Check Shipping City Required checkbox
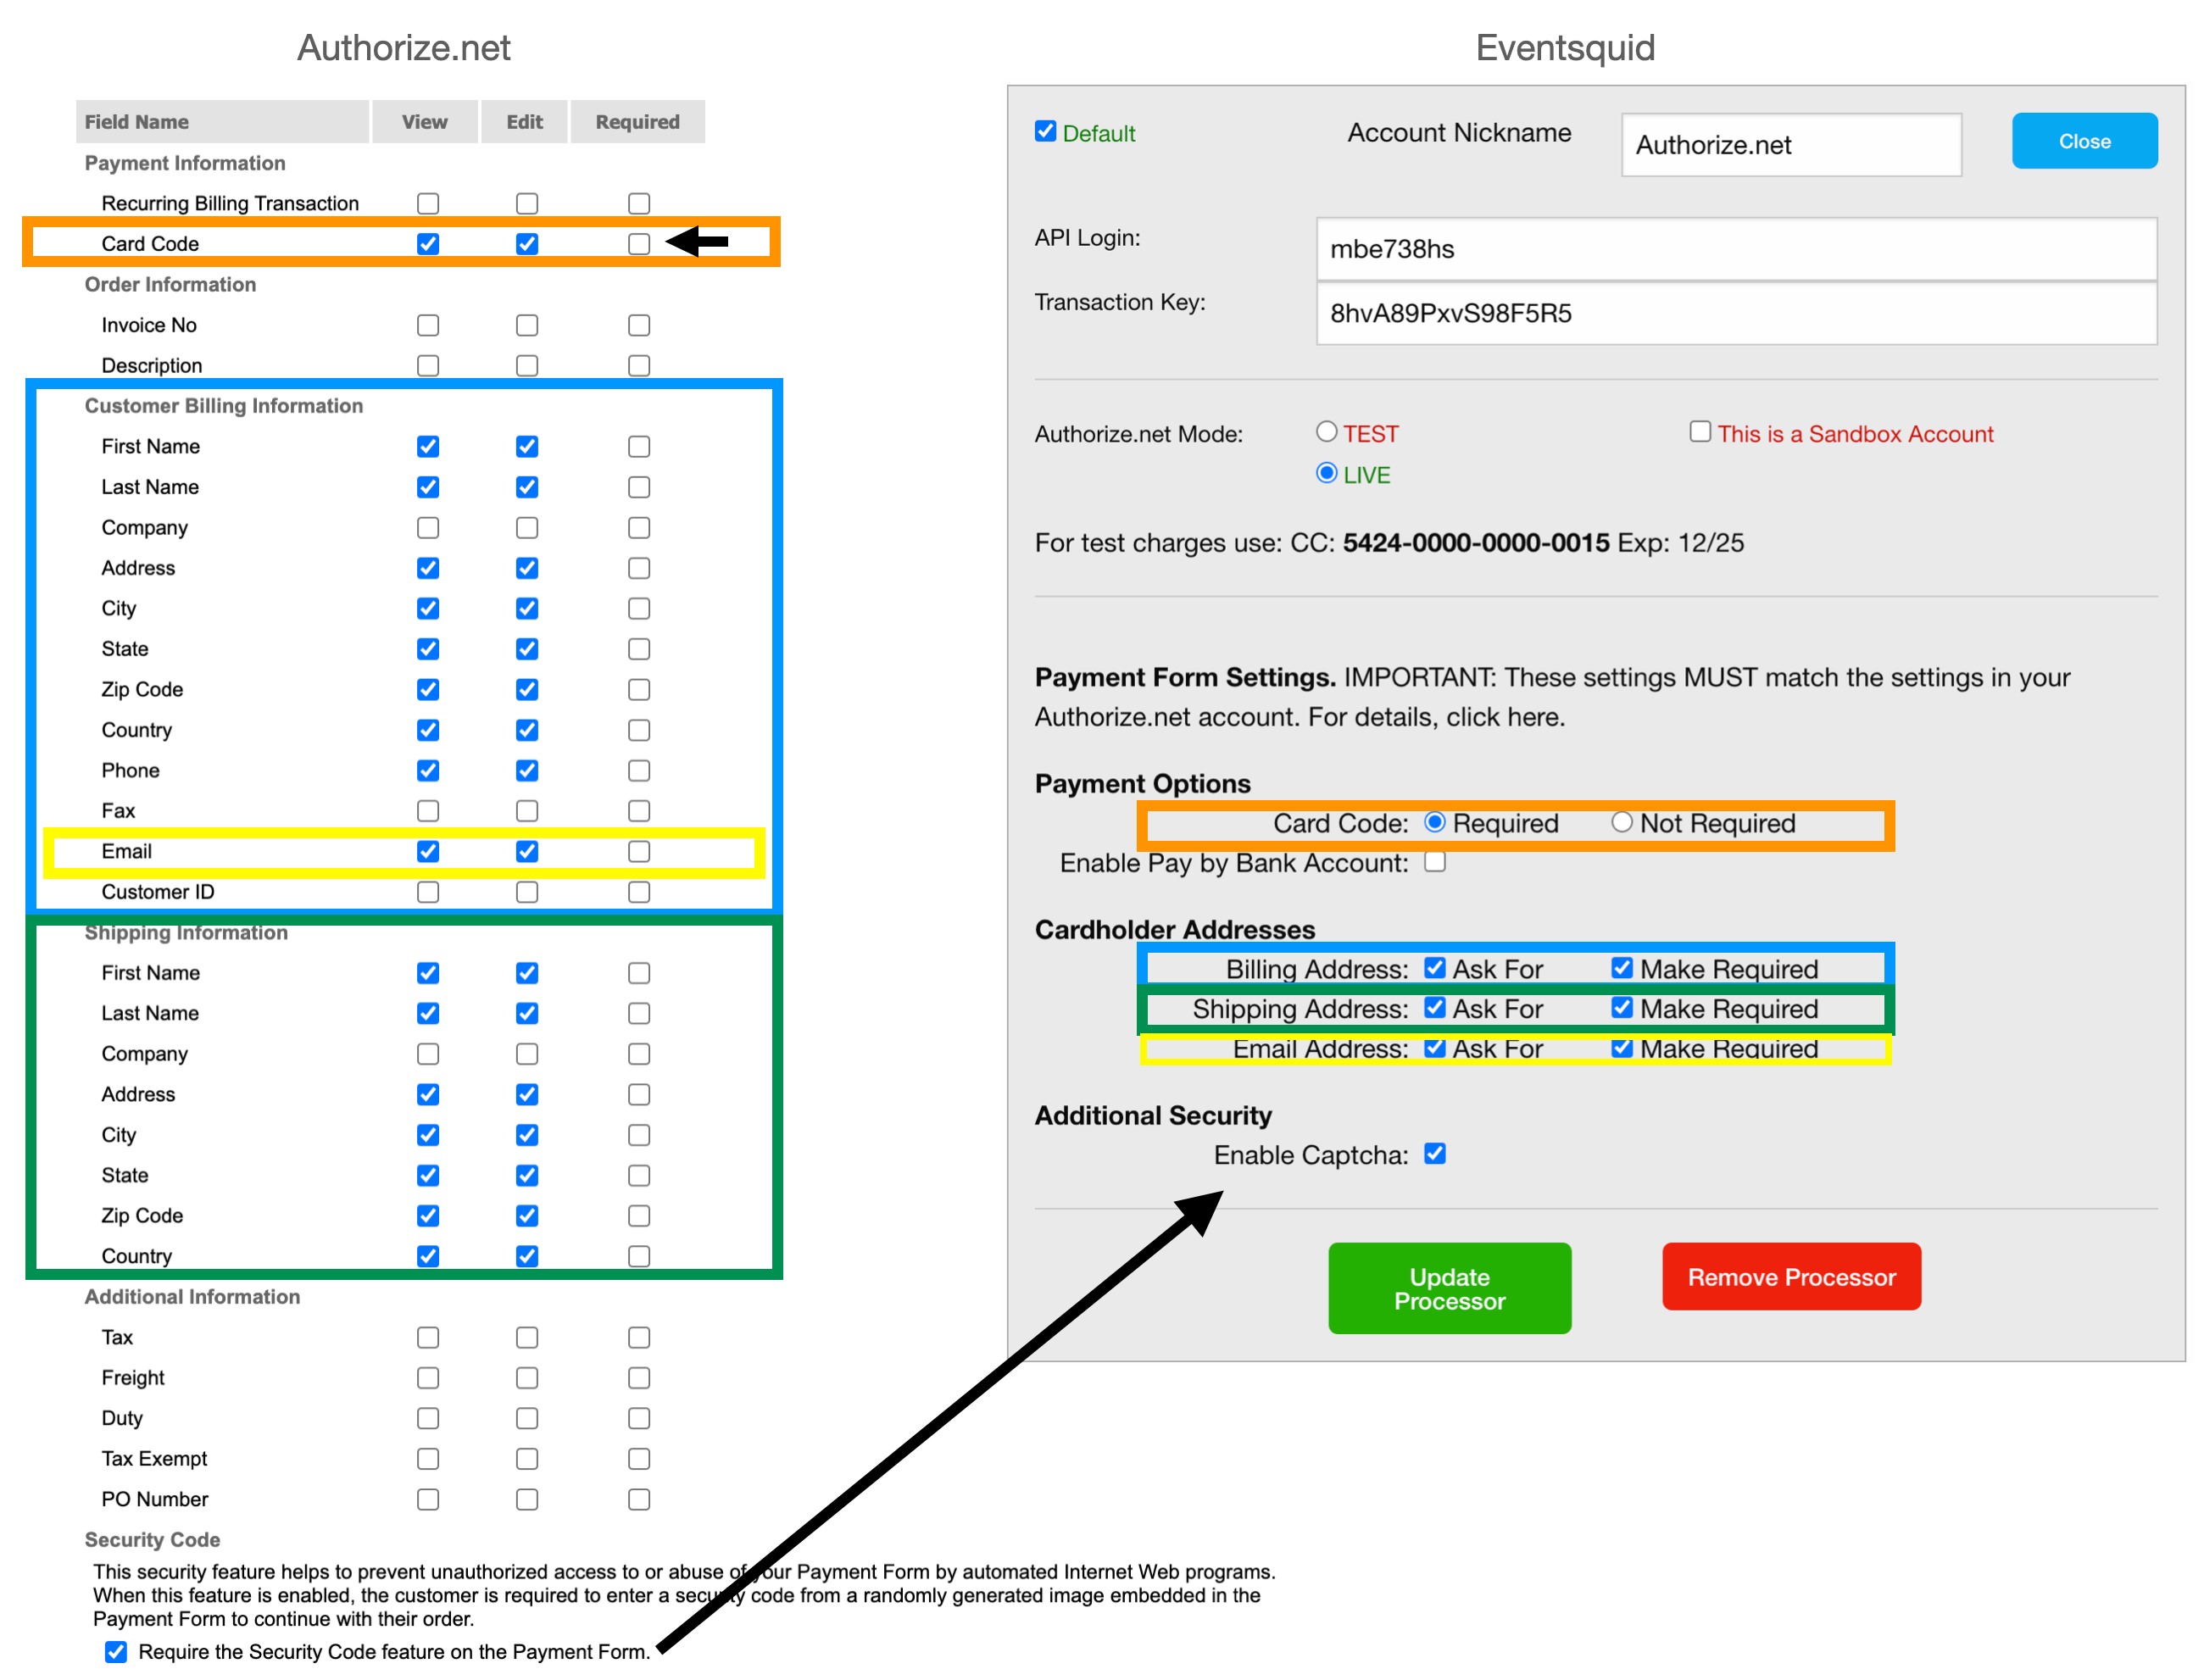2204x1680 pixels. pos(638,1134)
